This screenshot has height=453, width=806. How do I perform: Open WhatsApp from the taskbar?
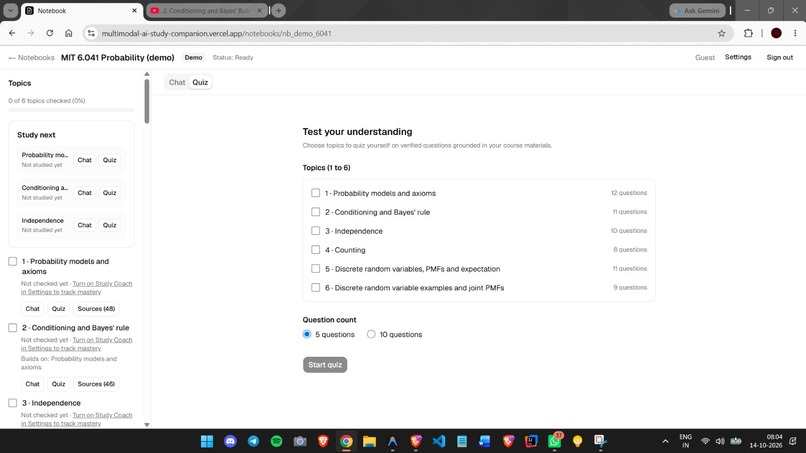[x=554, y=441]
